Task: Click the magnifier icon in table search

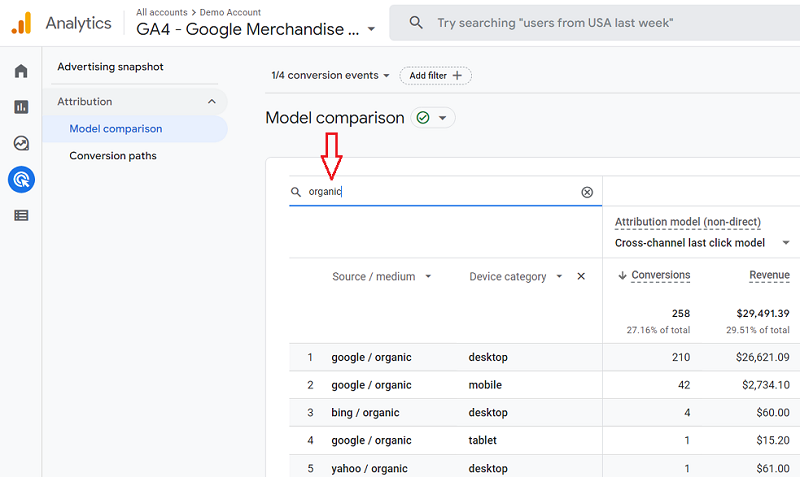Action: point(296,192)
